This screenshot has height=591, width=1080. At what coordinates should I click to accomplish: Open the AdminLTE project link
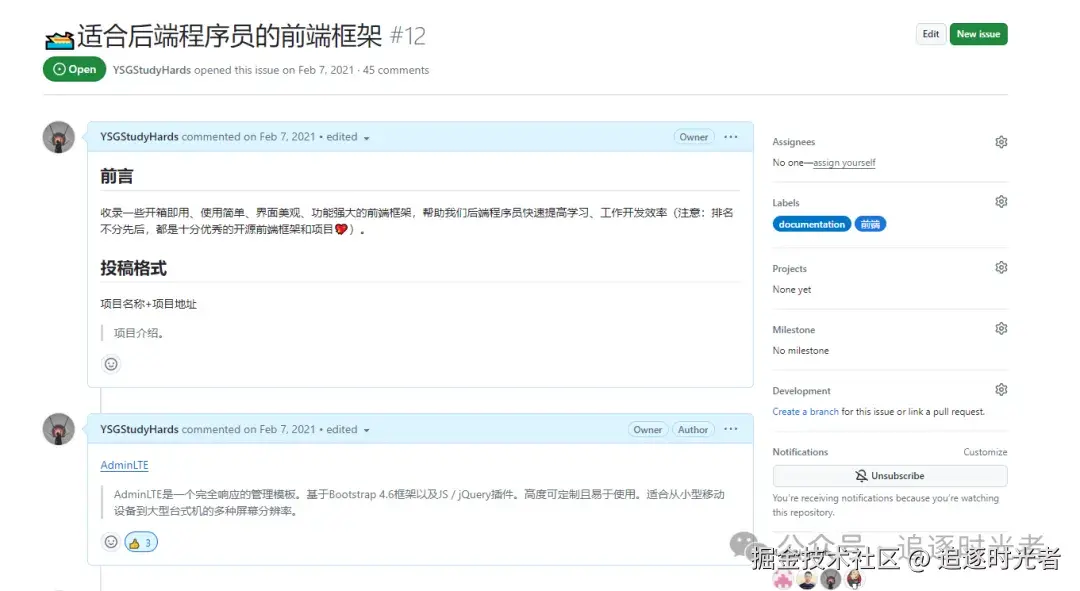point(124,464)
